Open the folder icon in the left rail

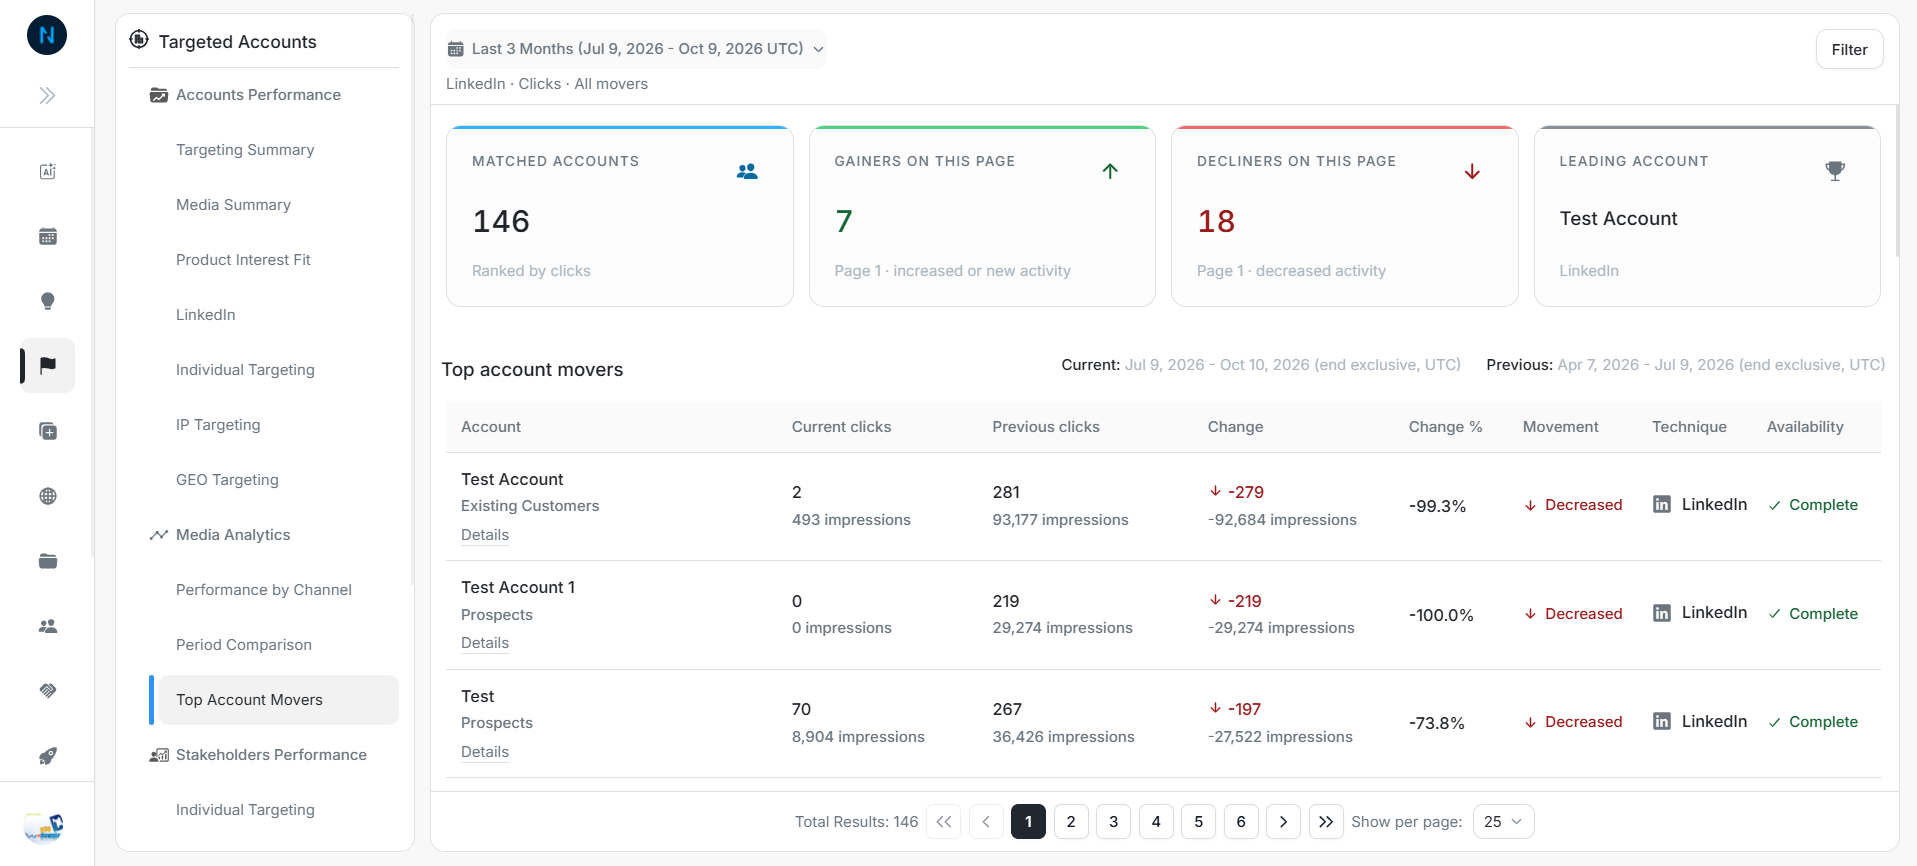[x=47, y=561]
